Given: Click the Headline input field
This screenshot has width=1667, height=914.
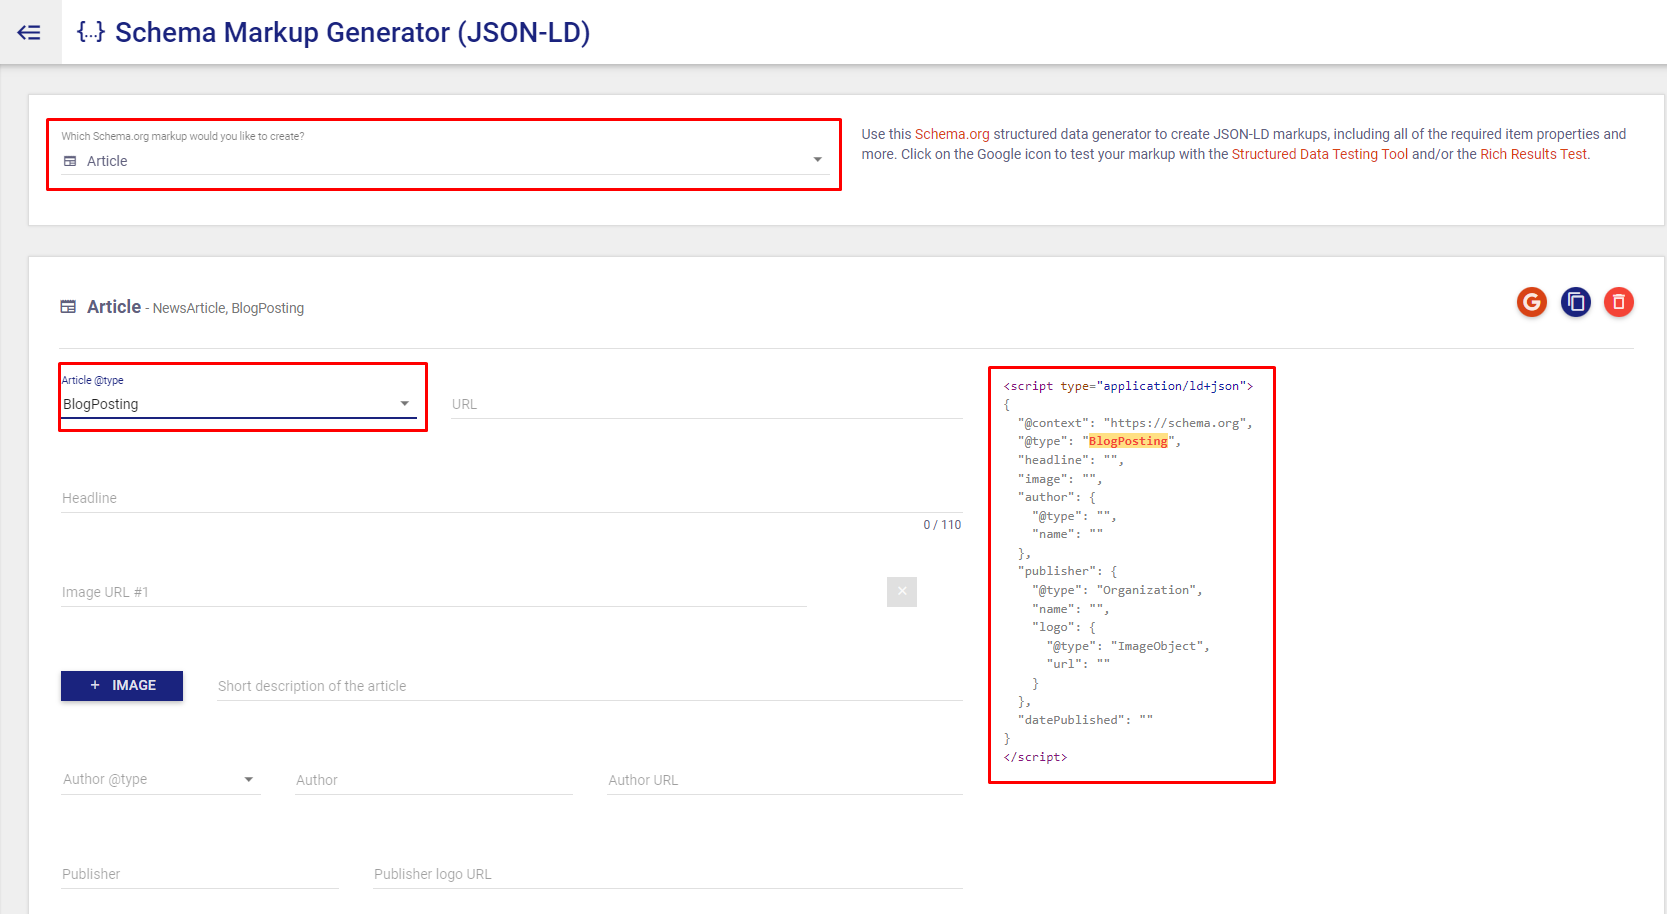Looking at the screenshot, I should point(400,497).
